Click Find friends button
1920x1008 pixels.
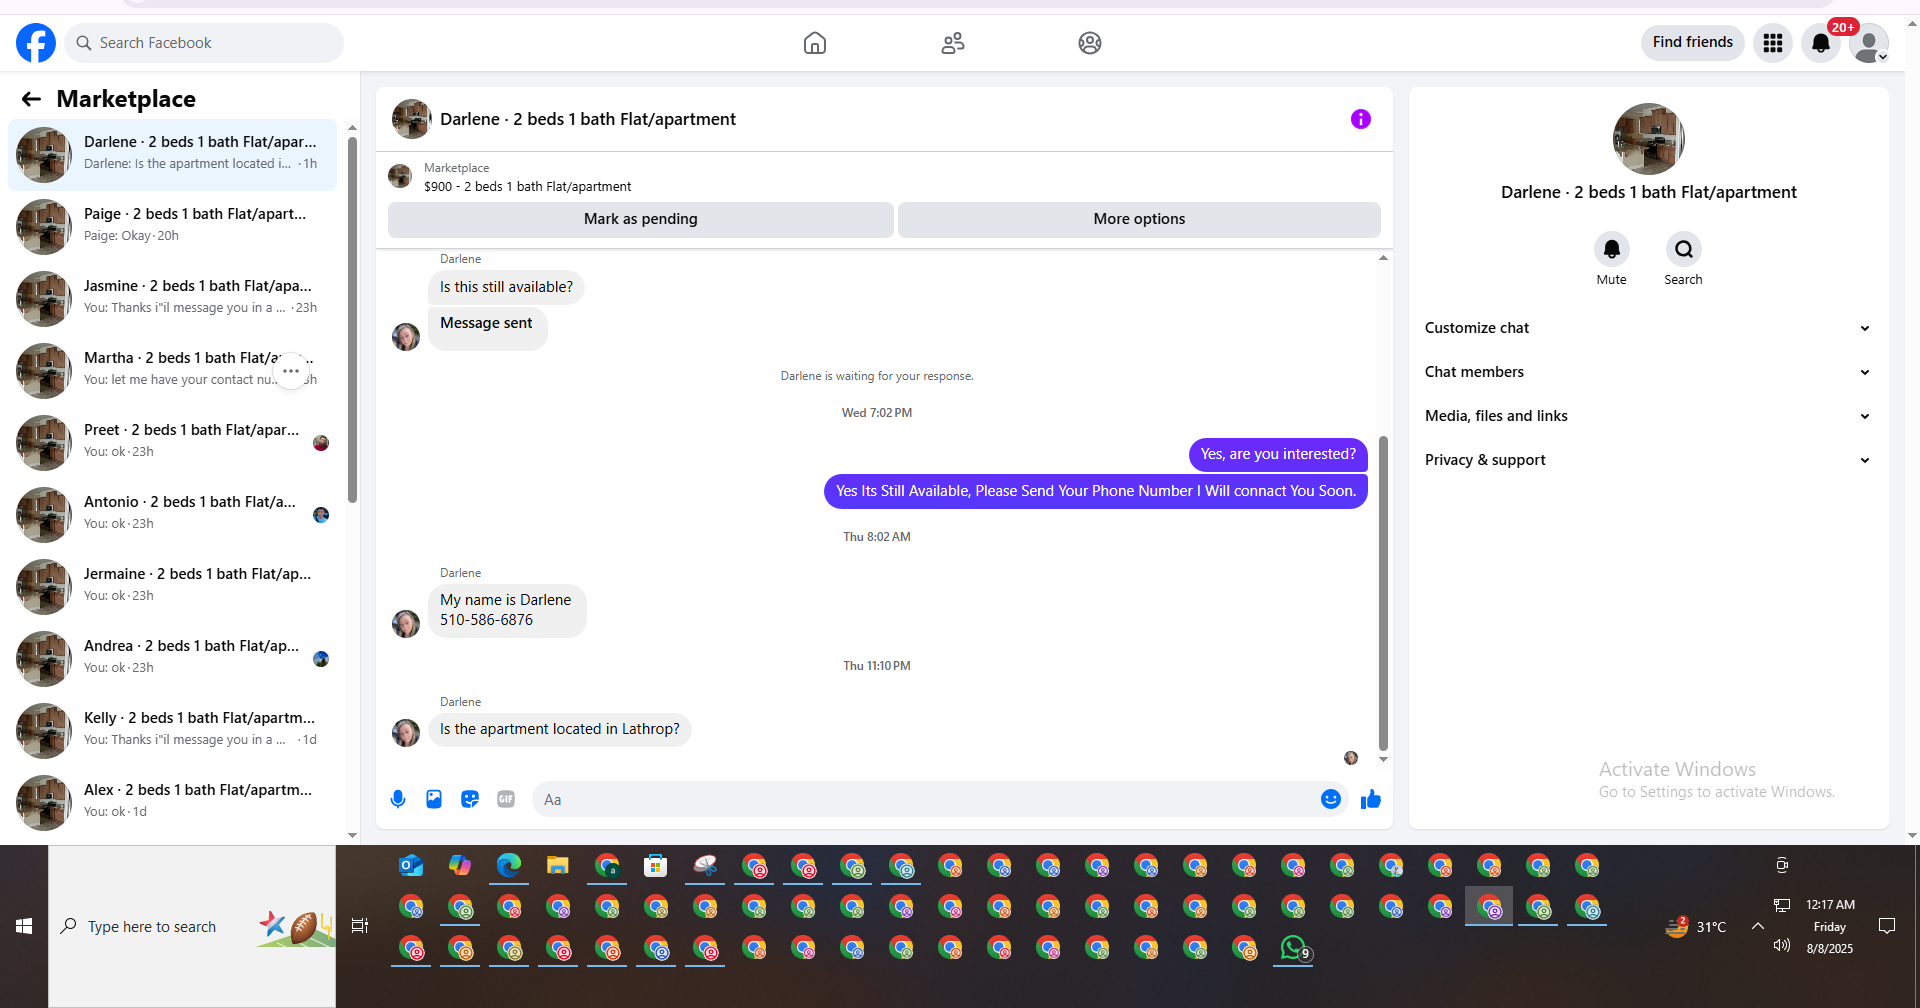point(1693,42)
